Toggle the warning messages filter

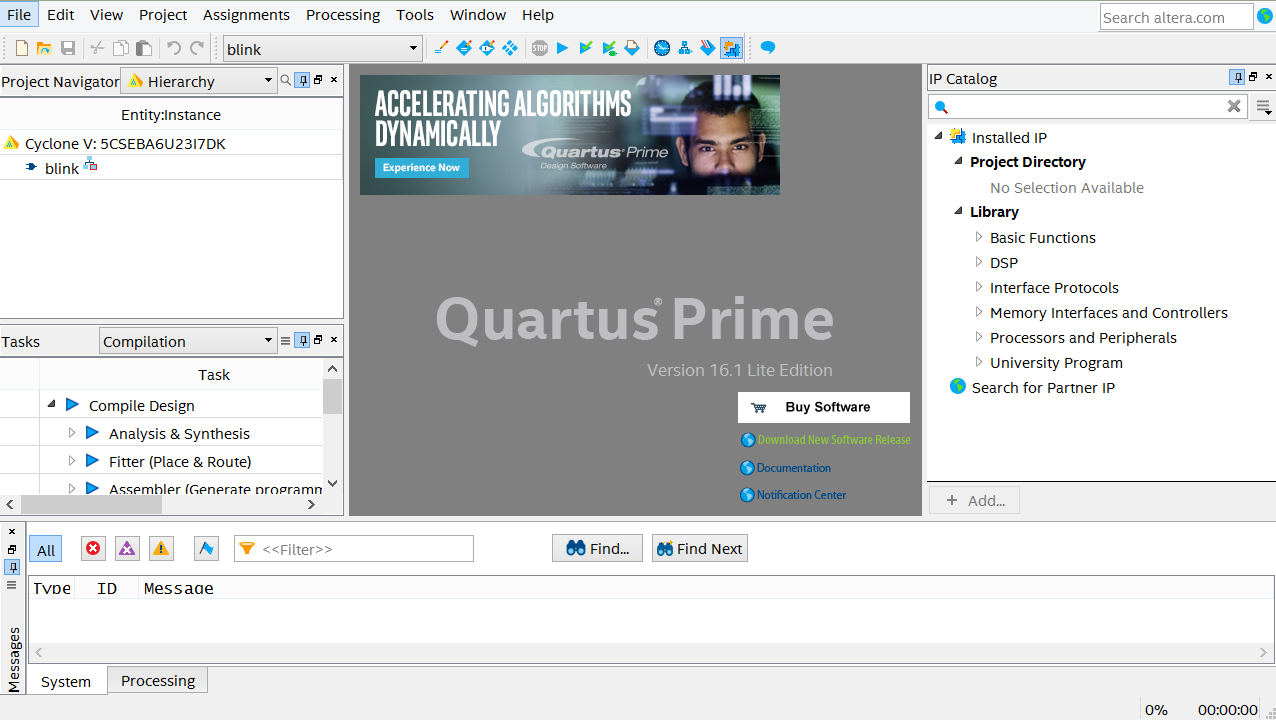pos(161,548)
